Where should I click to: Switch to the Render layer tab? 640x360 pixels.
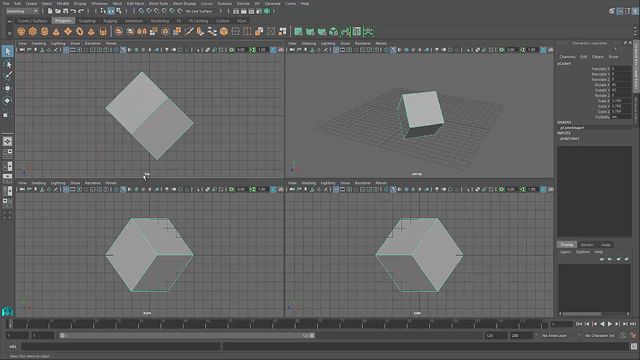587,245
